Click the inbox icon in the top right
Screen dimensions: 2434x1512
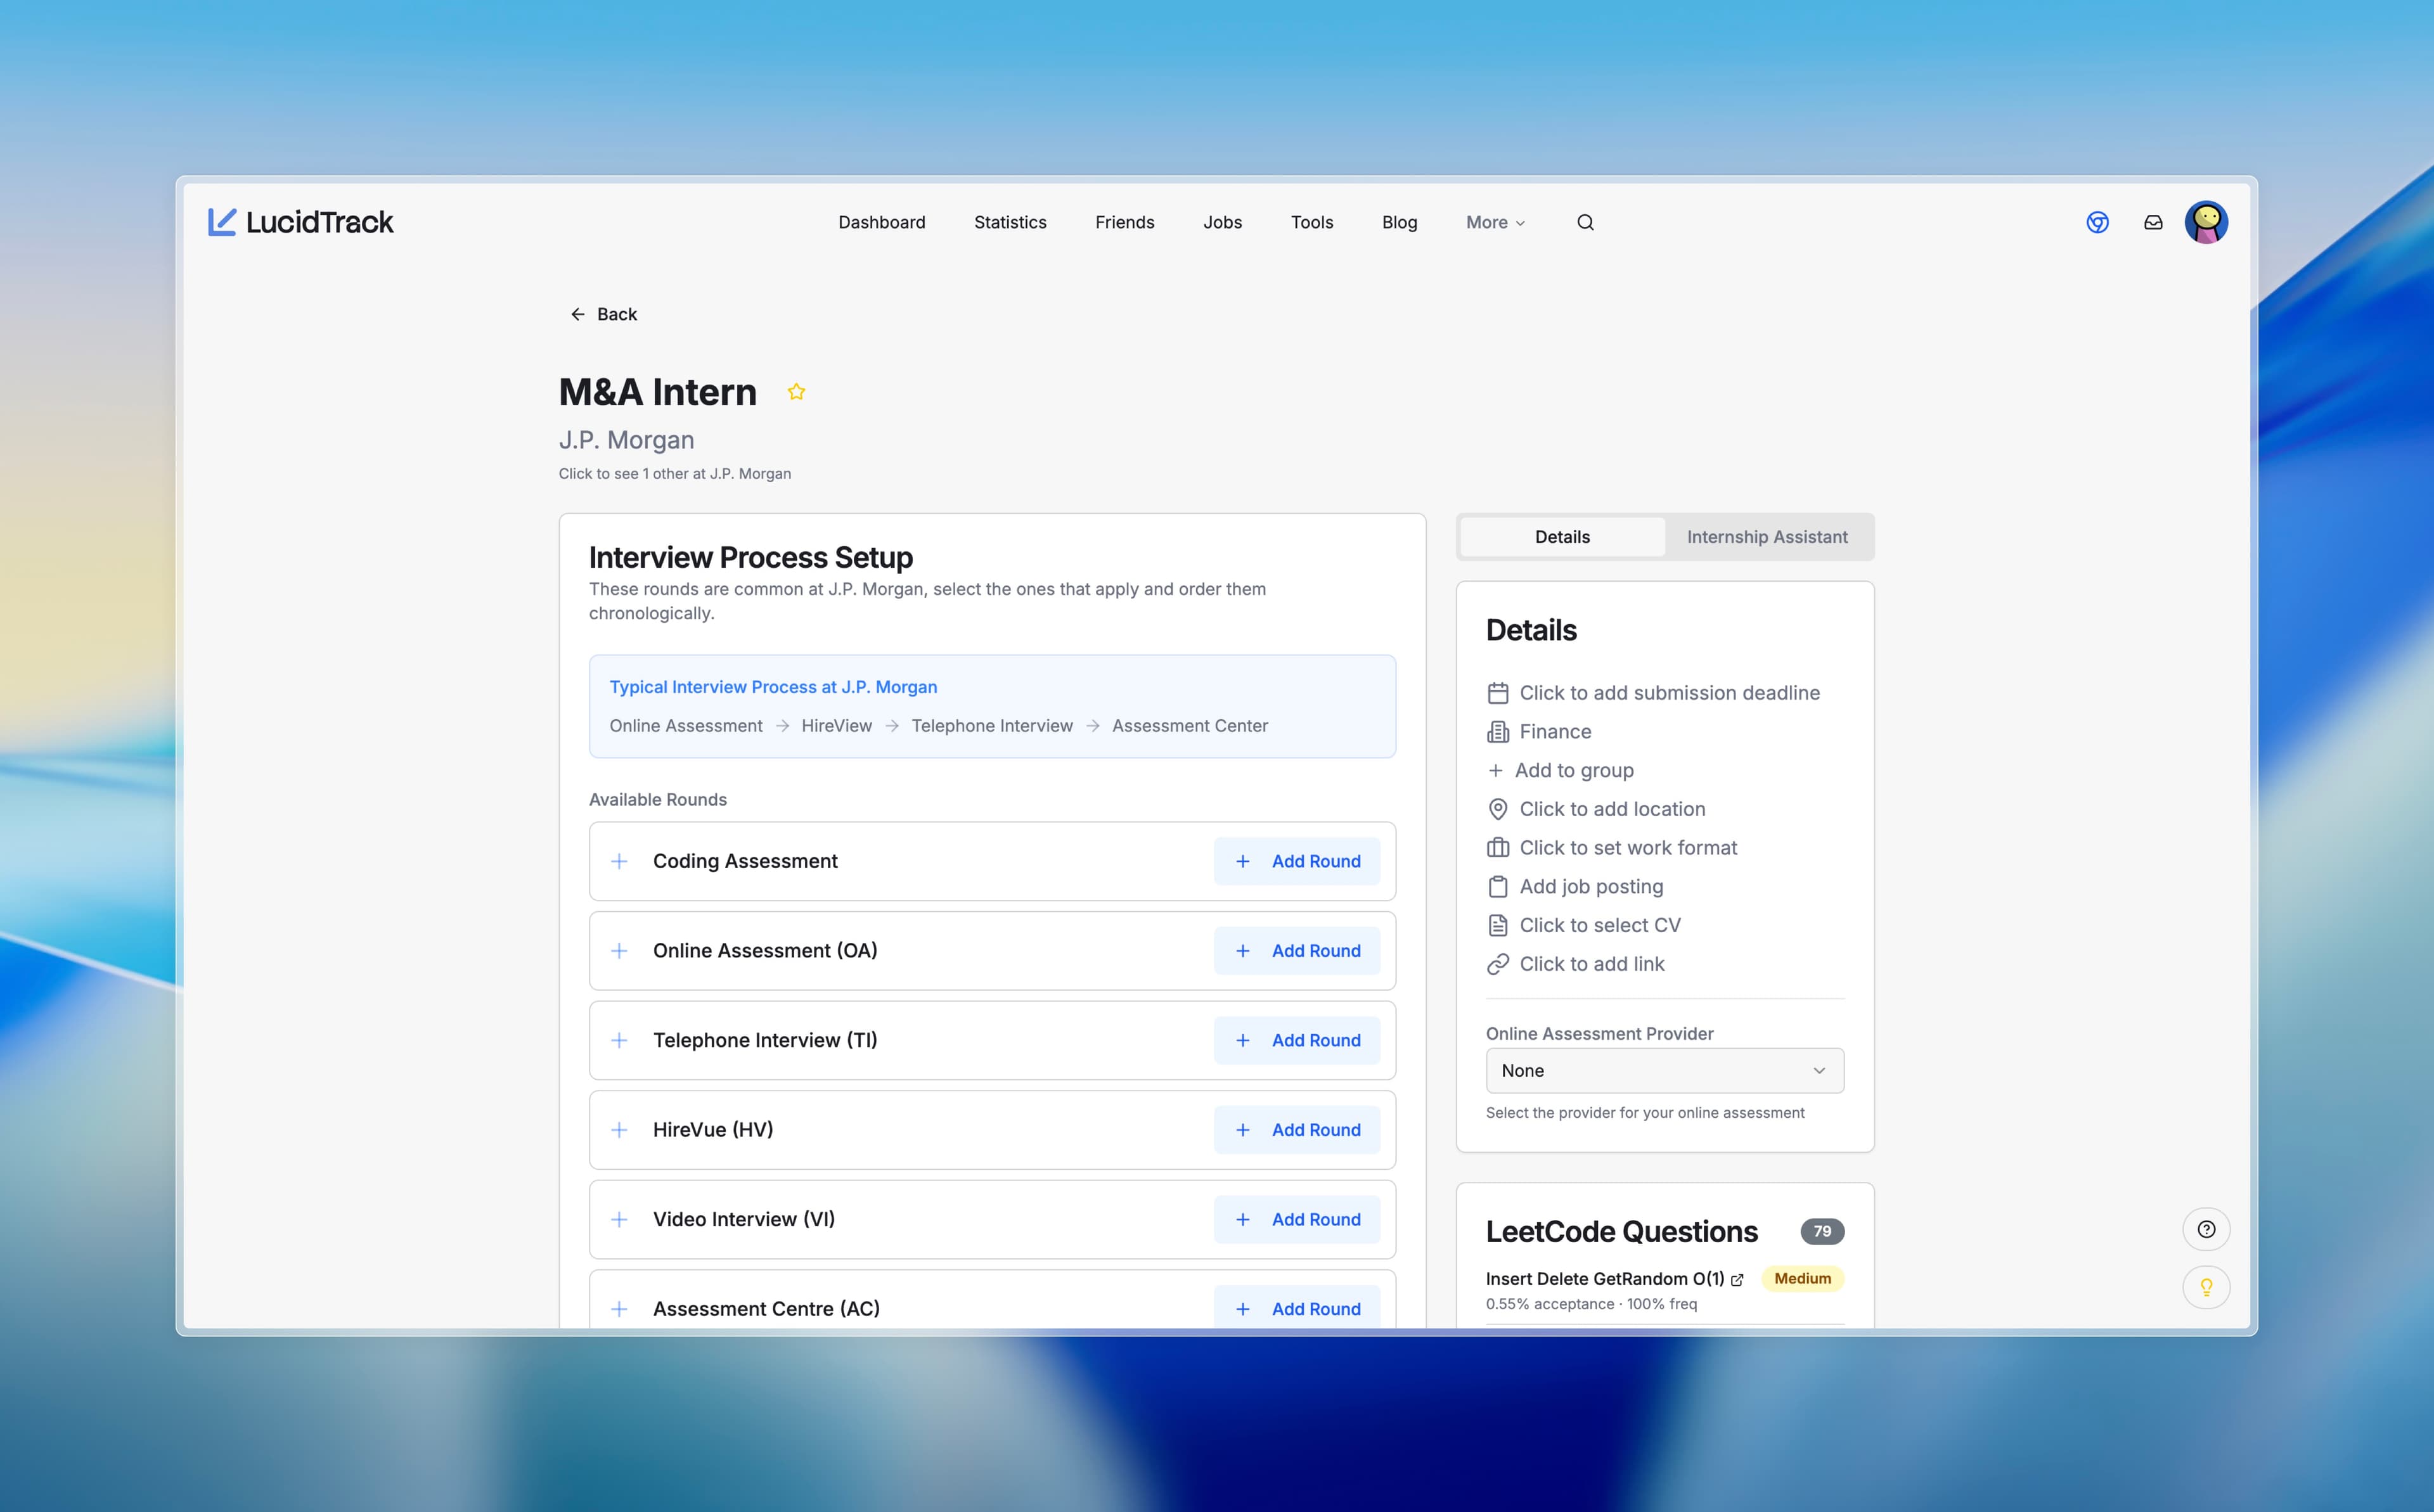pos(2152,222)
